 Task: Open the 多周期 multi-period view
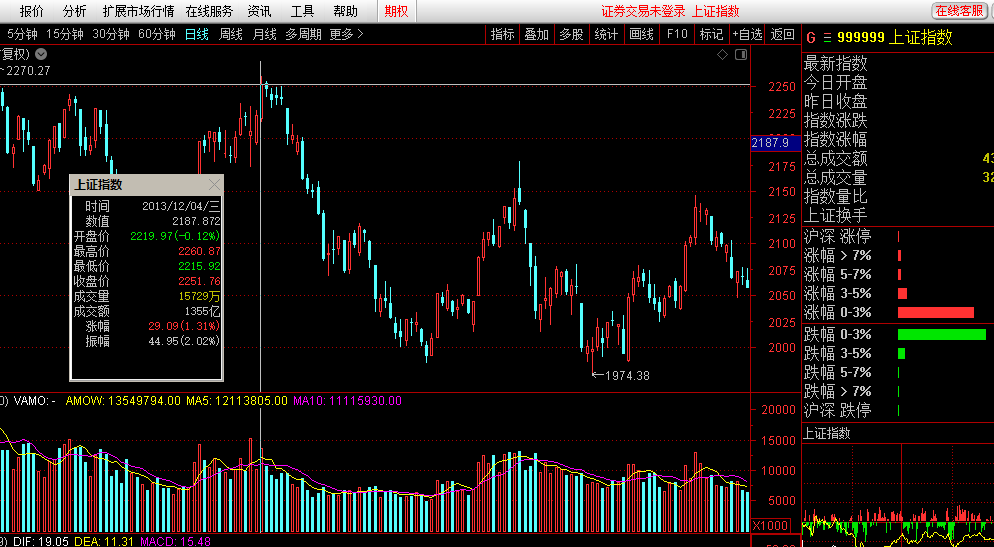click(303, 34)
